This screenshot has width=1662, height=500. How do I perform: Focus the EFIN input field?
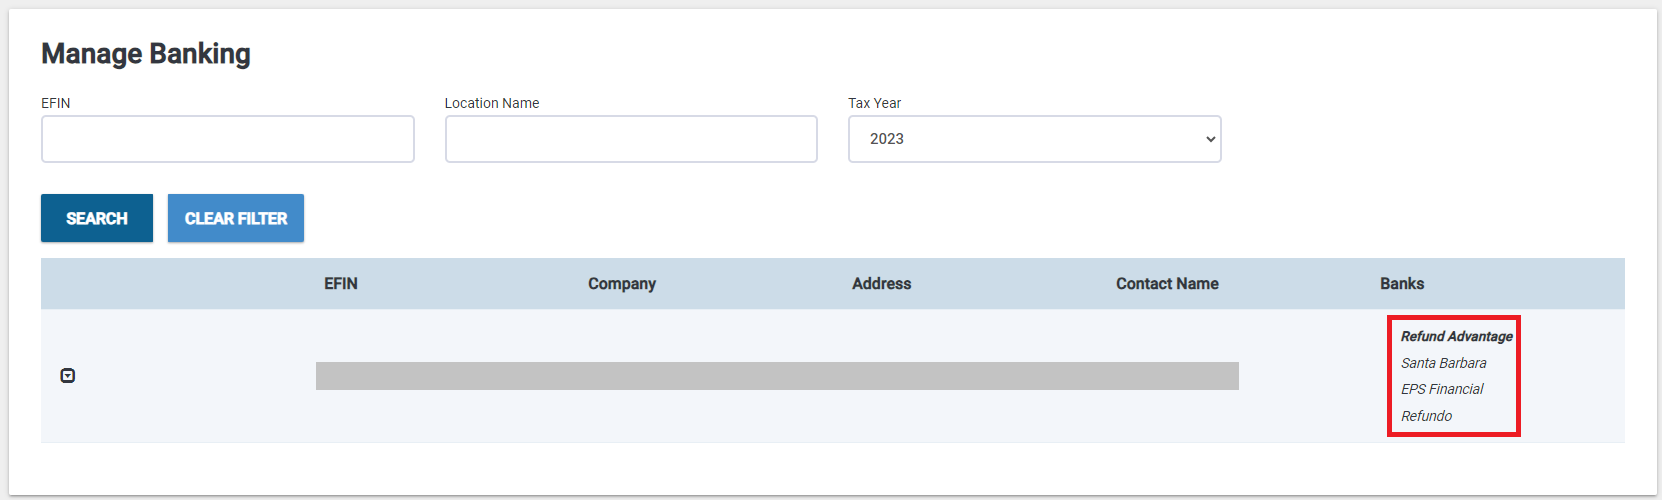point(228,139)
